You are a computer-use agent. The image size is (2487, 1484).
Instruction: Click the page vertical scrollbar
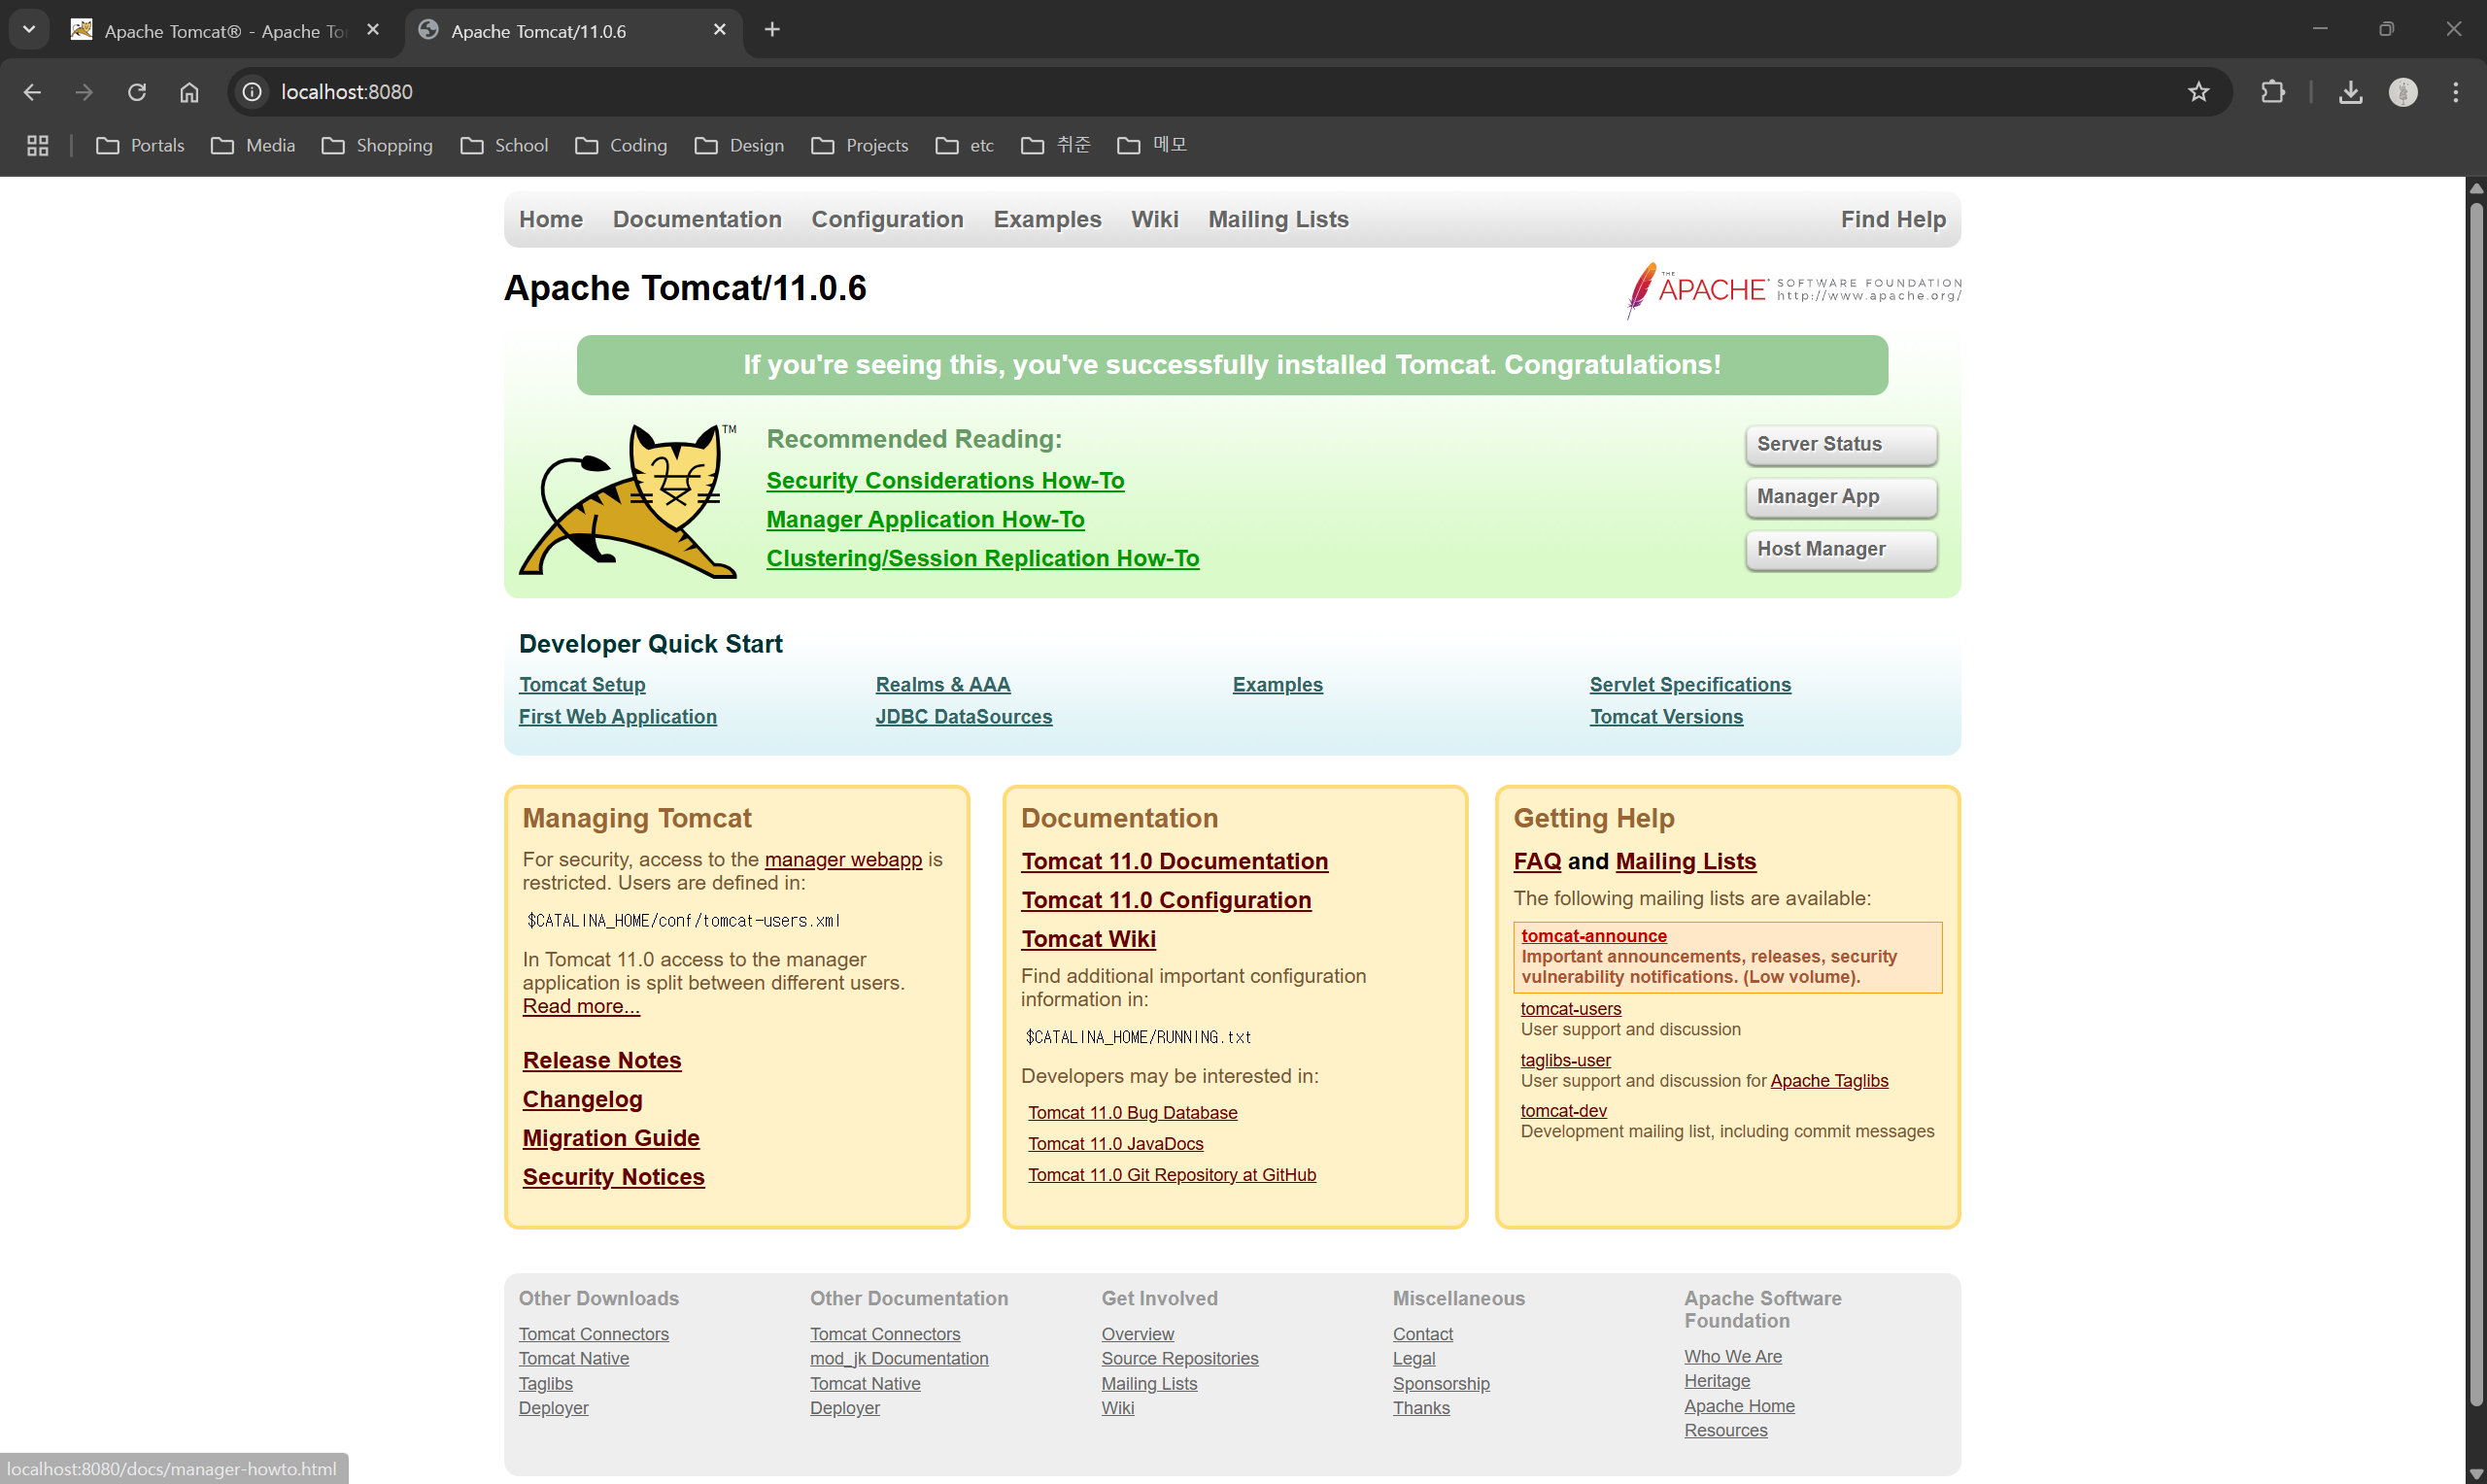(x=2475, y=800)
